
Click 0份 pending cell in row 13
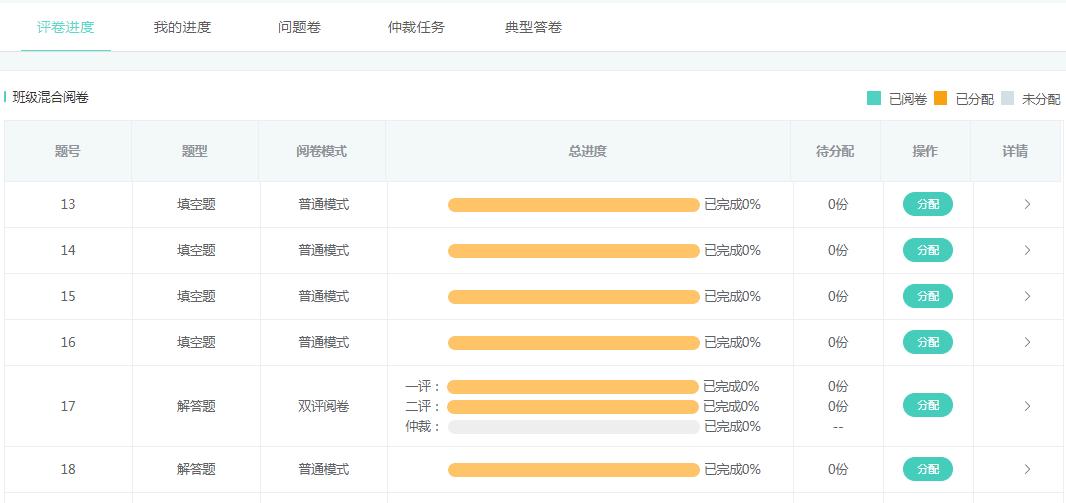coord(838,204)
